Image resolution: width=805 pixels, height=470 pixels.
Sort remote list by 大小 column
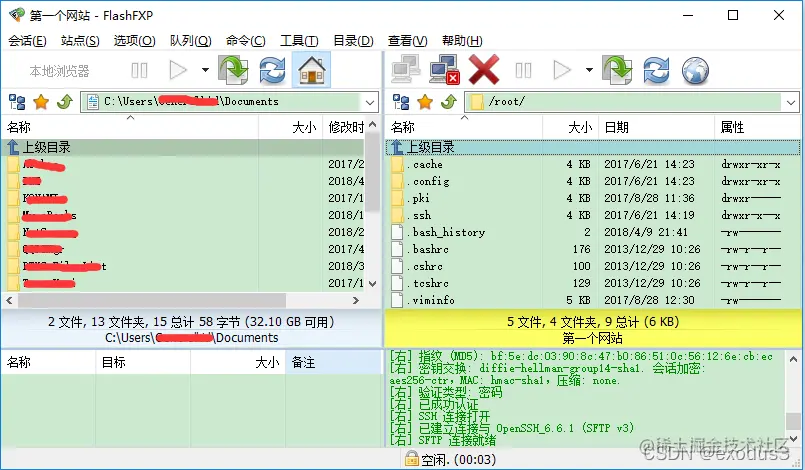tap(570, 127)
